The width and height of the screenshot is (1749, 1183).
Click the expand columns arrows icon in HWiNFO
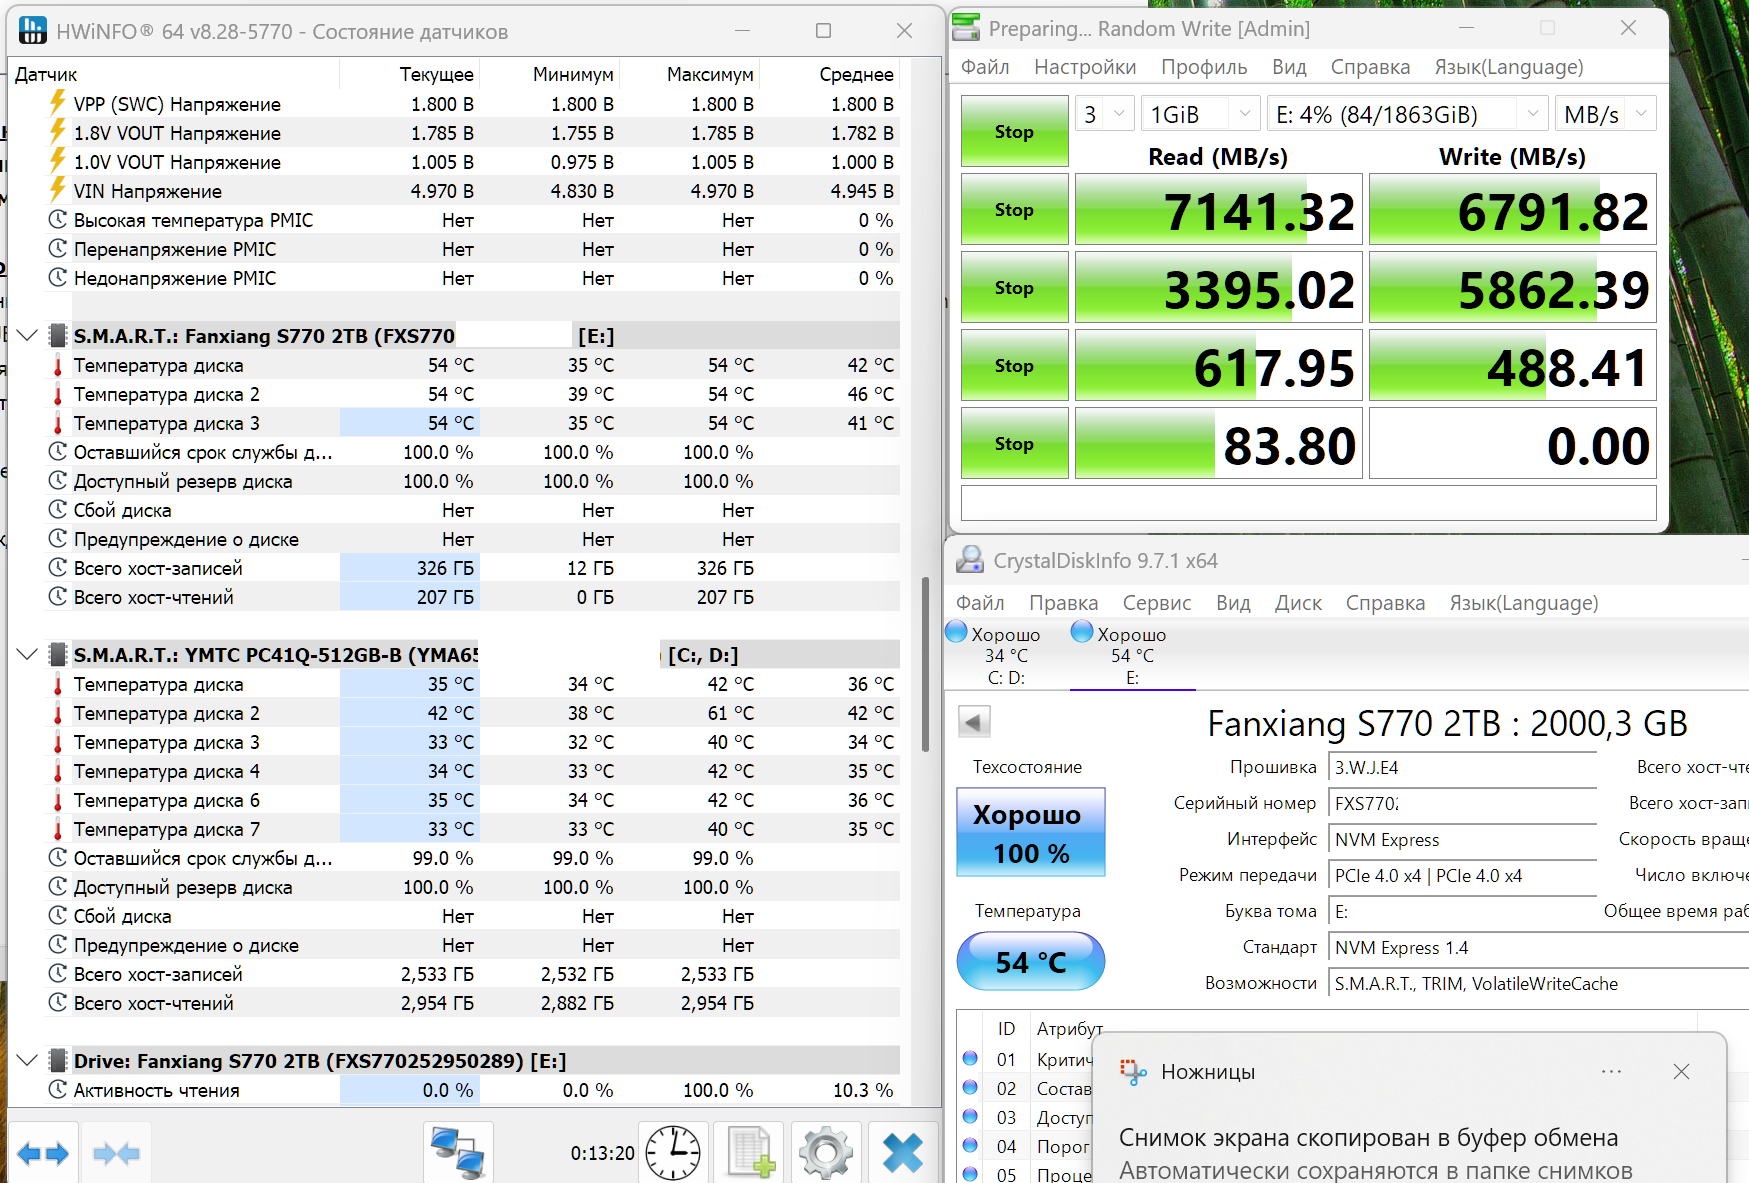click(43, 1153)
